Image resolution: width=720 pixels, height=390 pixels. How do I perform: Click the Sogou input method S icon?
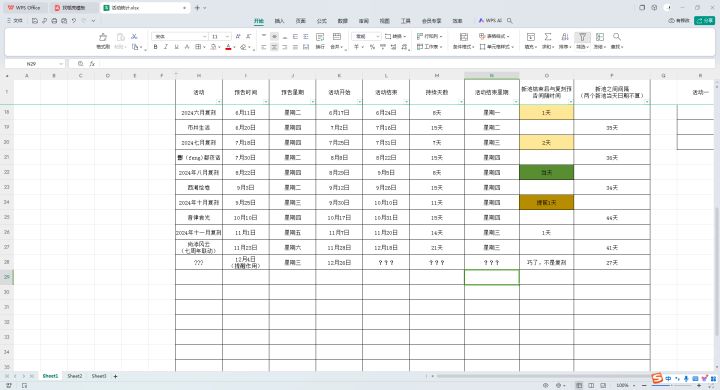658,378
